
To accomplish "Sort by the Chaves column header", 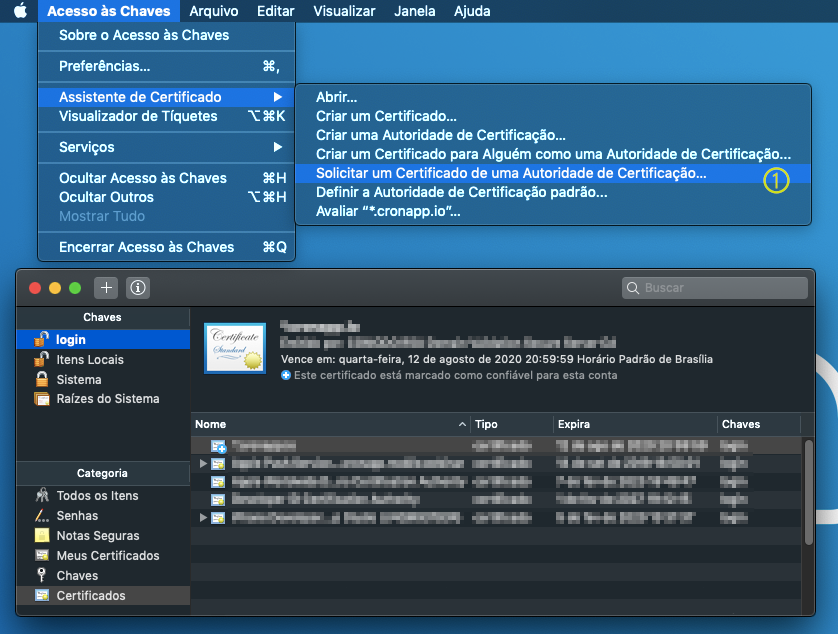I will pyautogui.click(x=759, y=424).
